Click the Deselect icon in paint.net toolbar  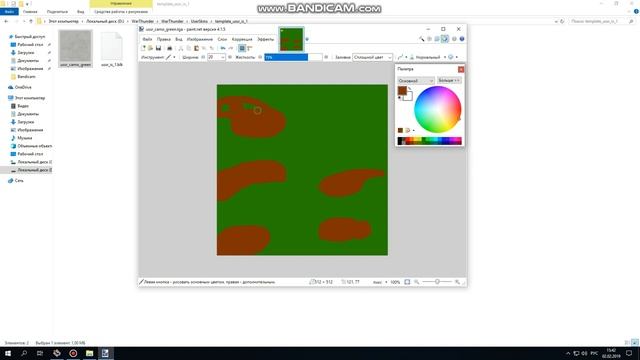(x=212, y=48)
